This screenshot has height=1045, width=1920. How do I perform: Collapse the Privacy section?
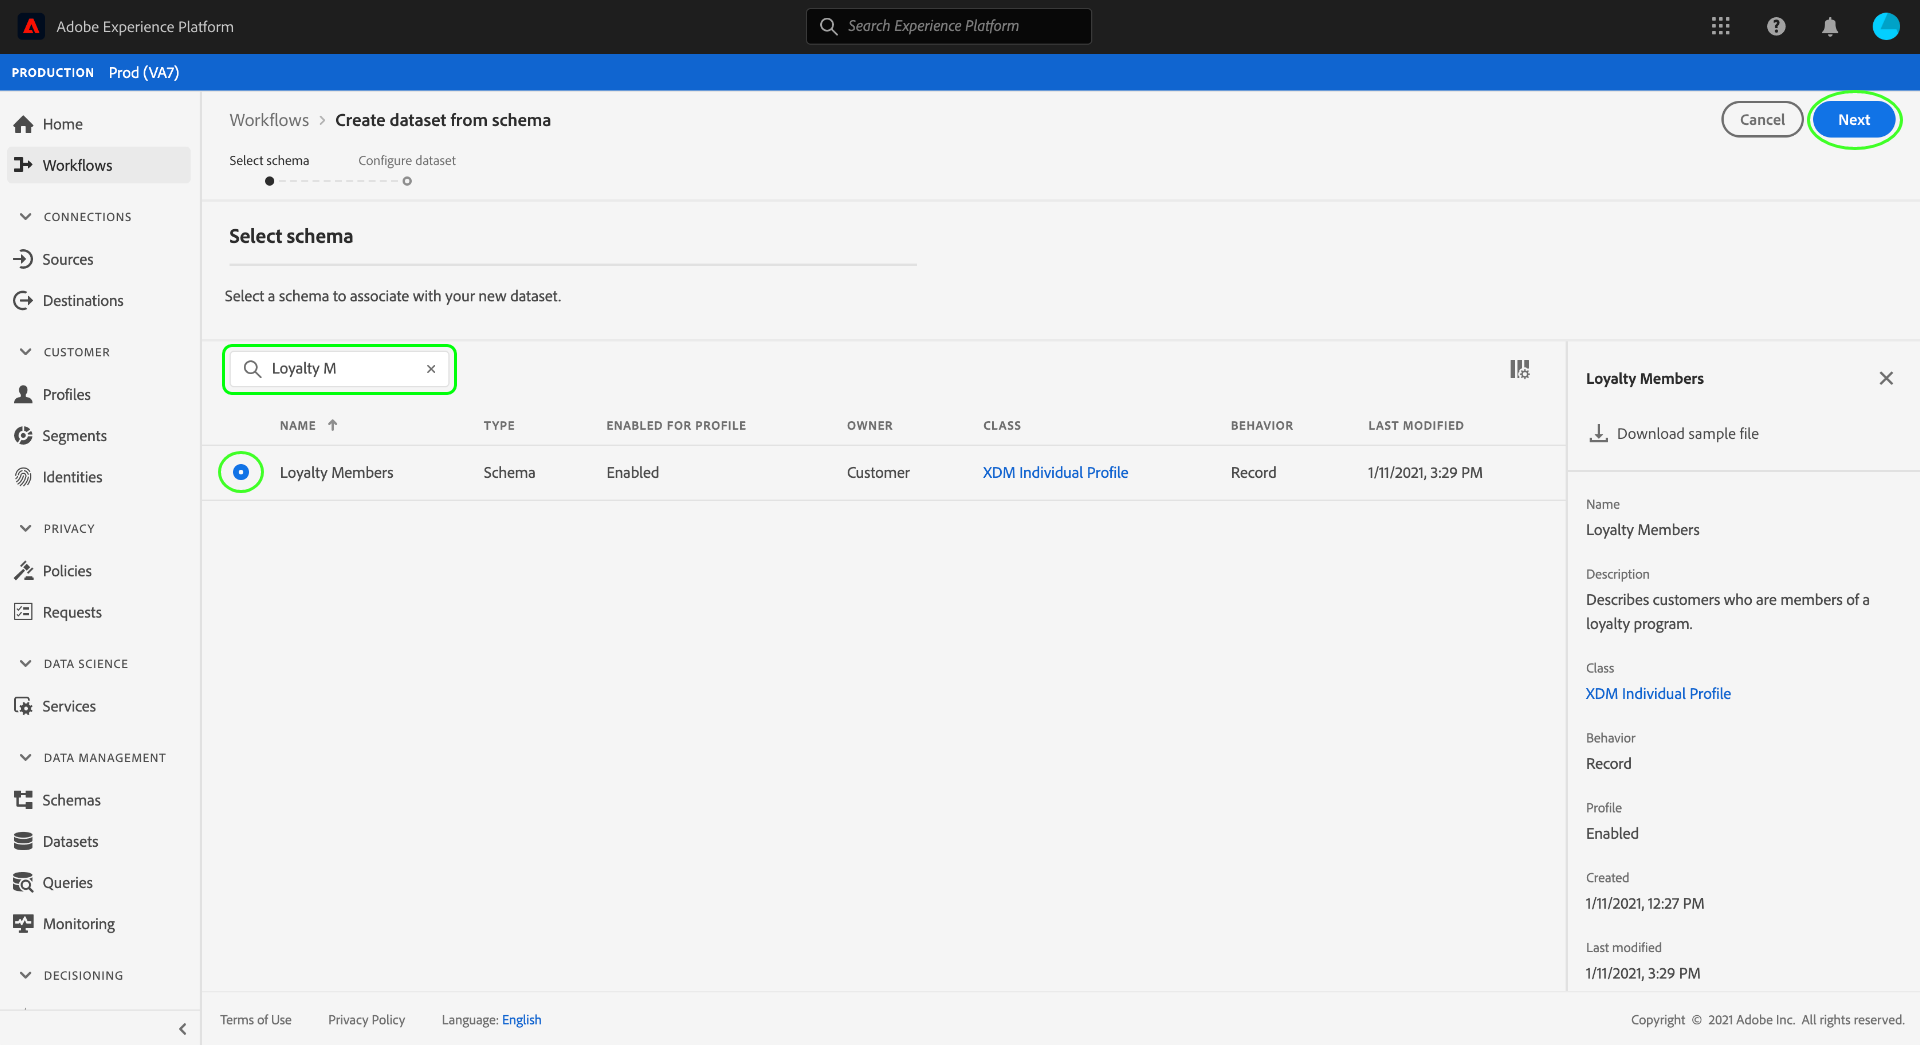point(26,528)
